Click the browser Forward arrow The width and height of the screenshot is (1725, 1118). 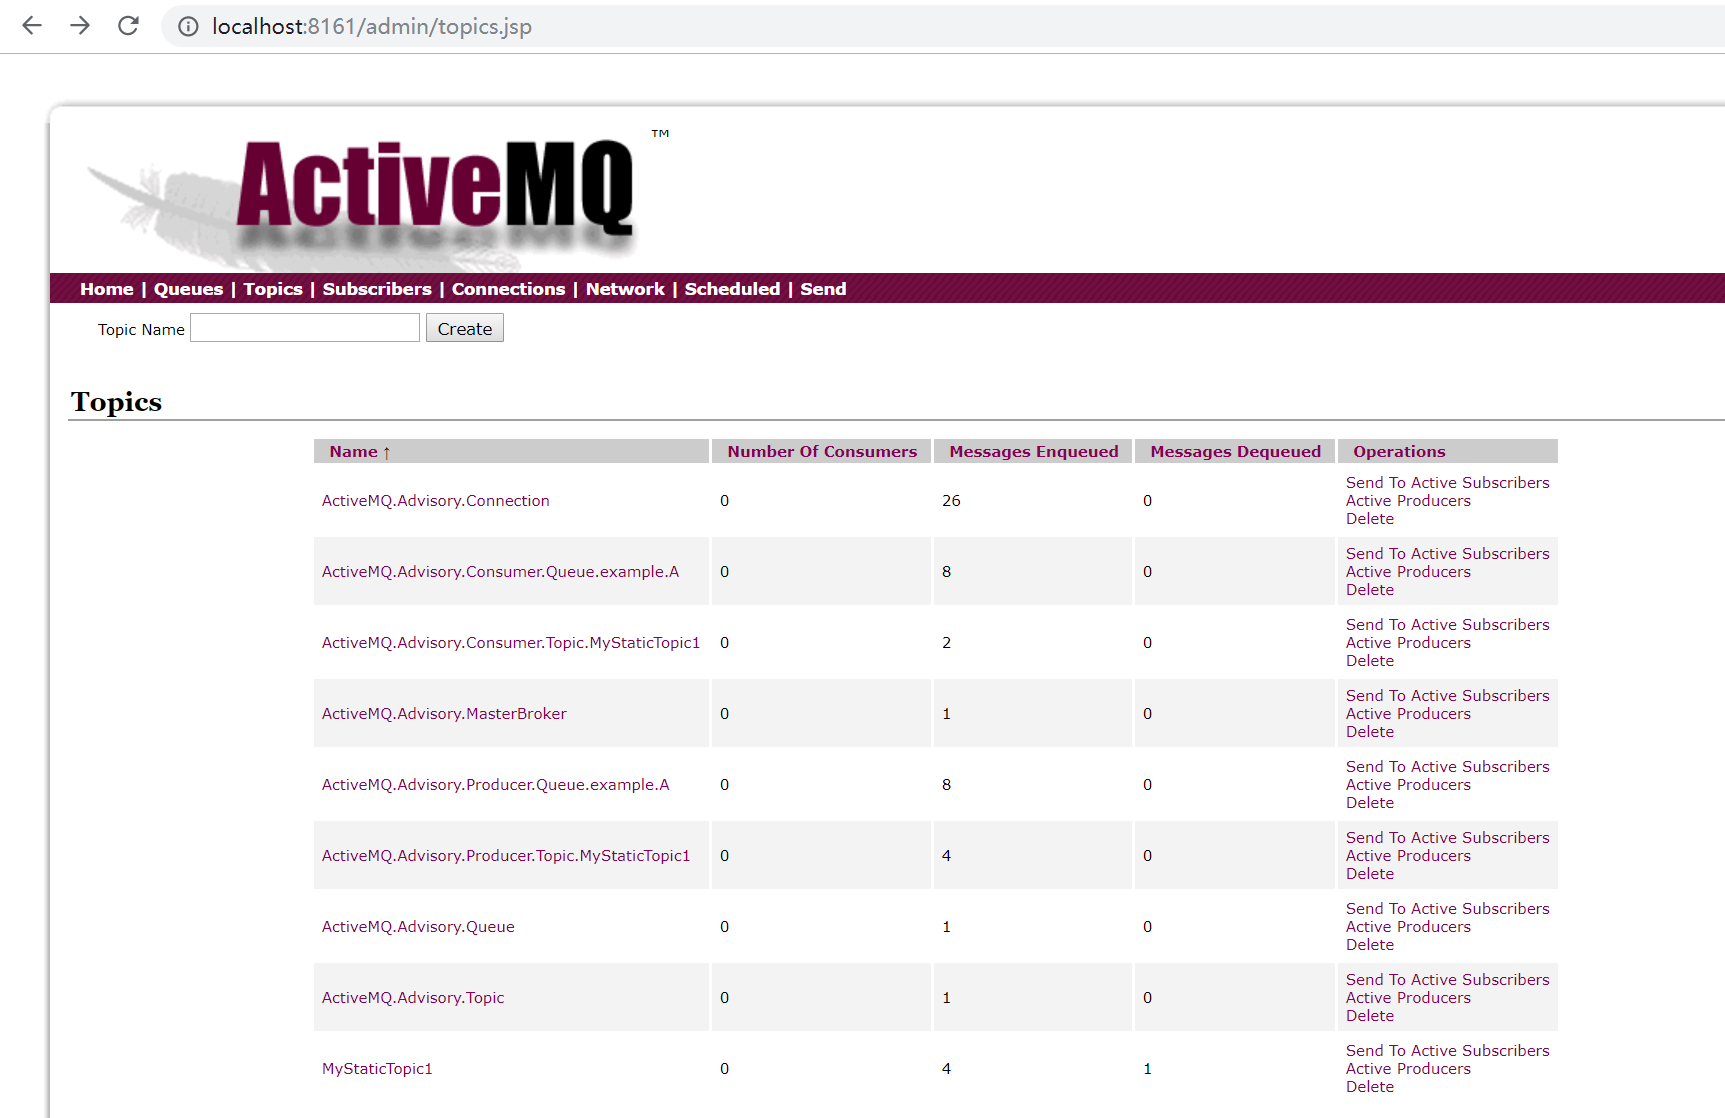click(x=80, y=26)
